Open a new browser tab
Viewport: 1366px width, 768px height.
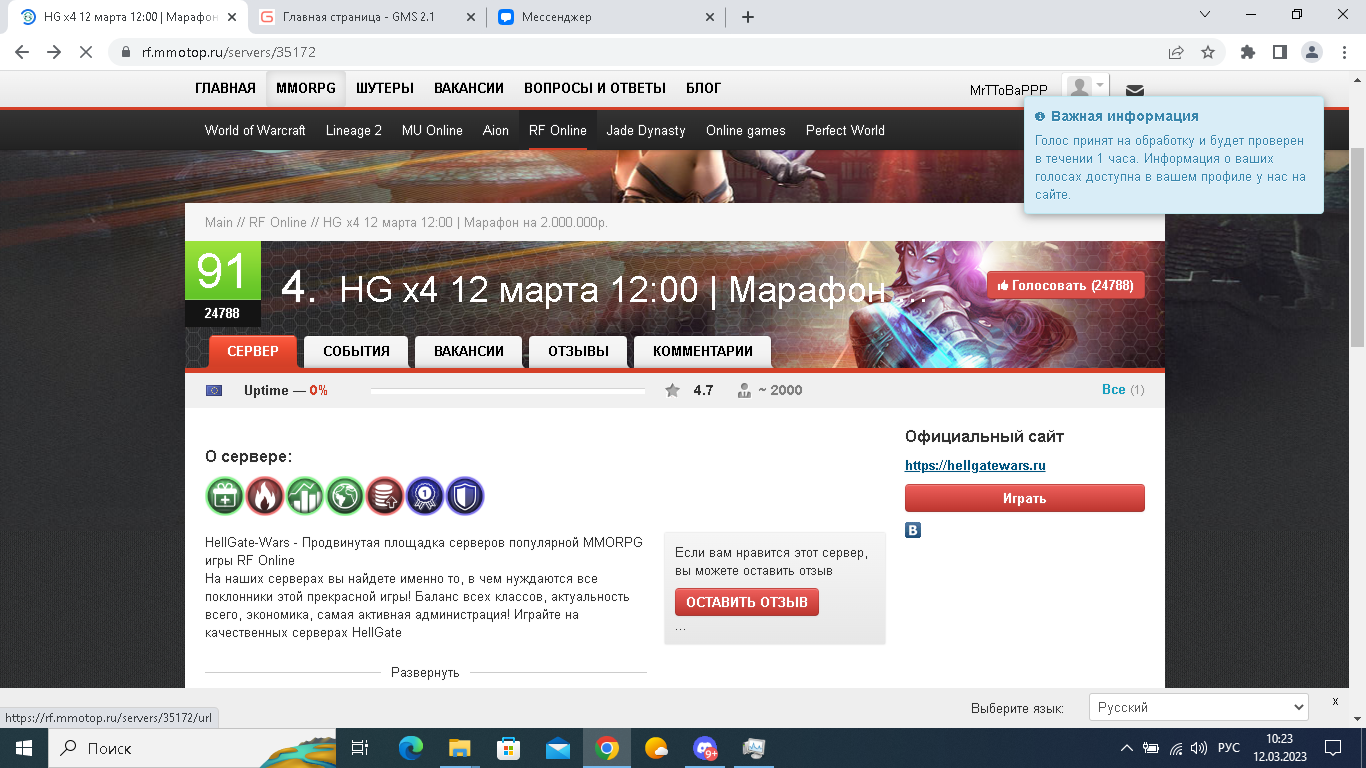748,17
